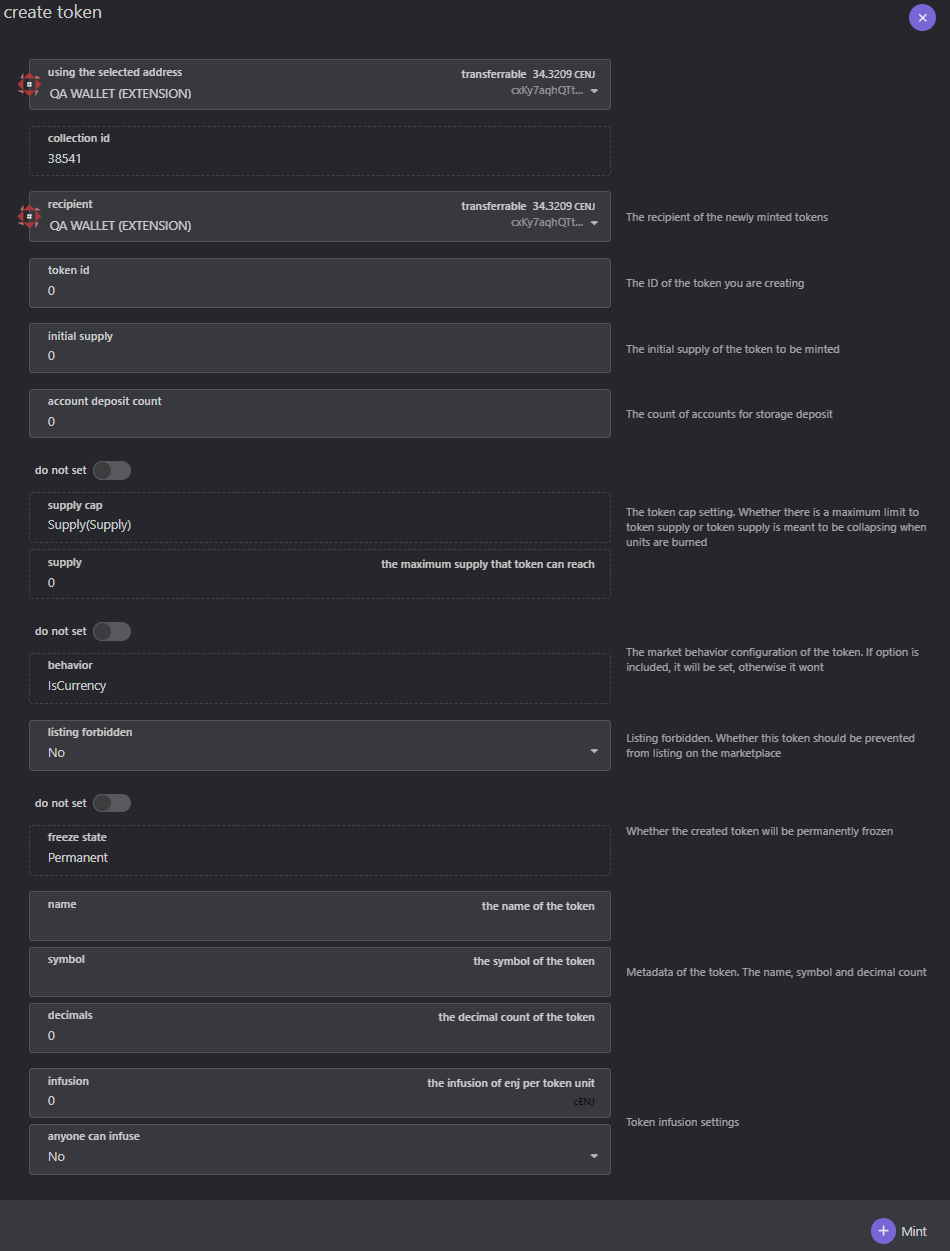Expand the anyone can infuse dropdown
This screenshot has height=1251, width=950.
(x=320, y=1149)
